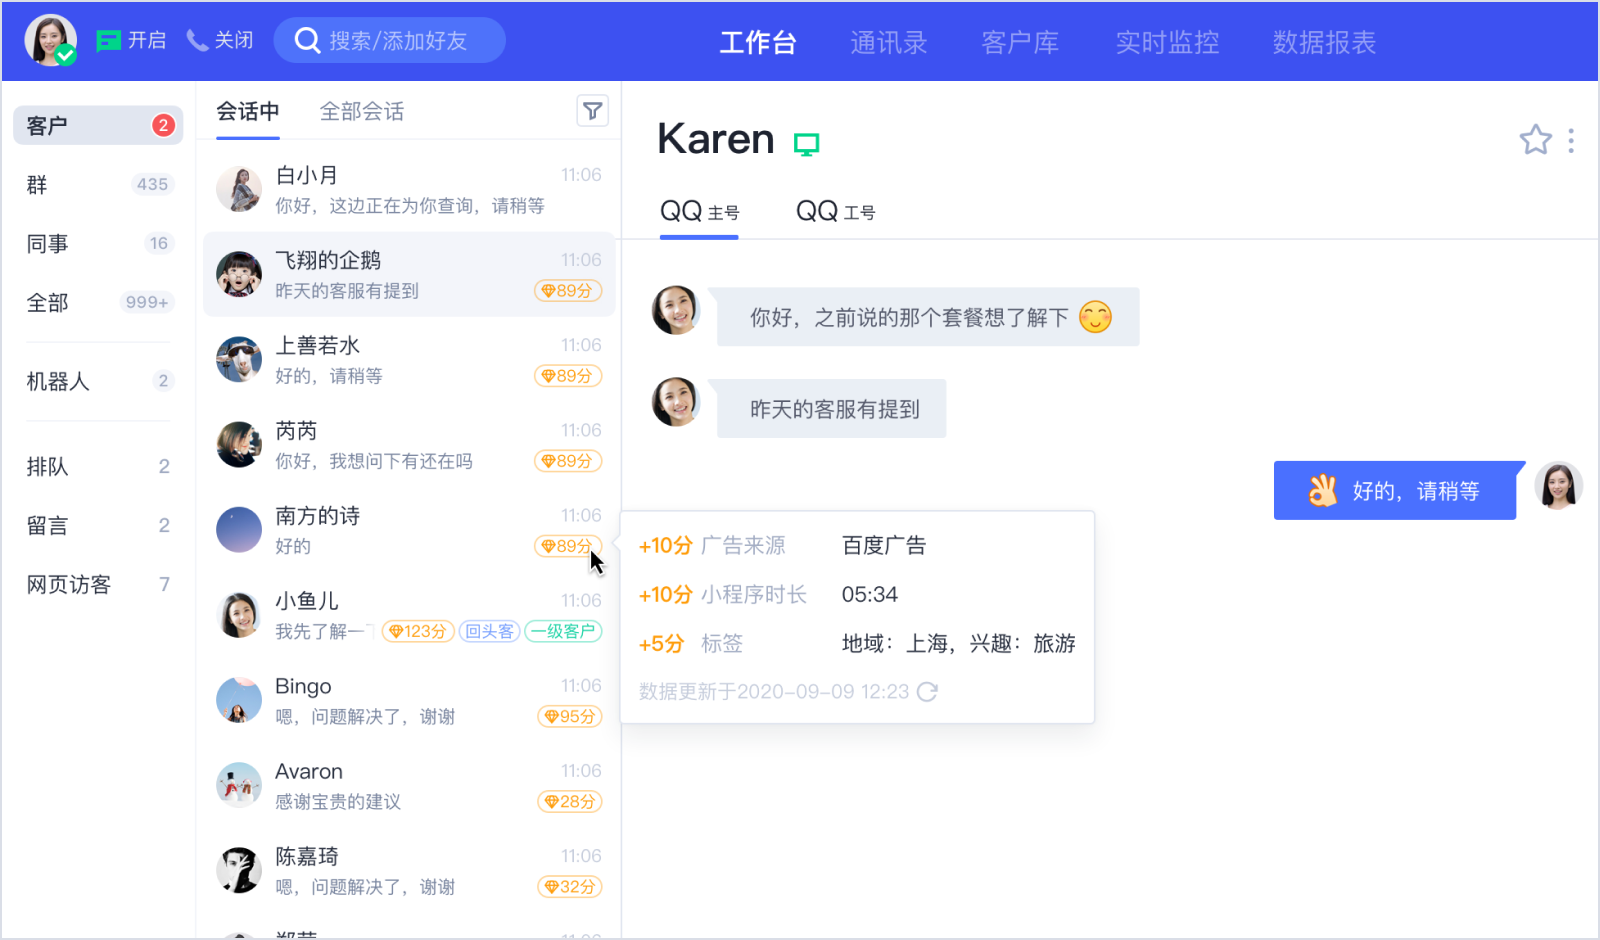1600x940 pixels.
Task: Open chat with Bingo
Action: (409, 700)
